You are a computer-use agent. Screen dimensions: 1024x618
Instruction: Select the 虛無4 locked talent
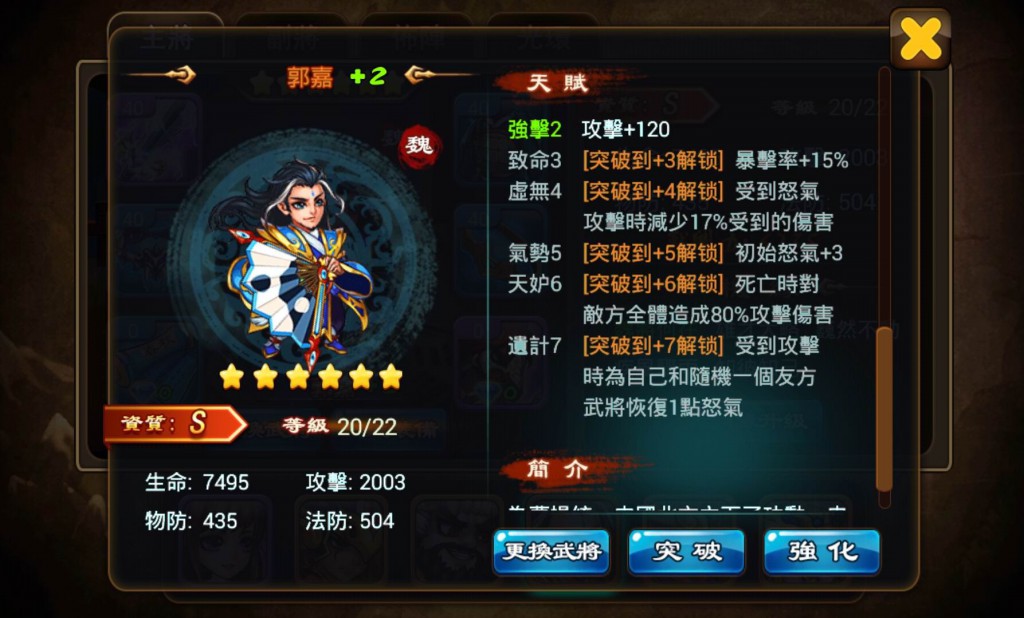pyautogui.click(x=671, y=206)
